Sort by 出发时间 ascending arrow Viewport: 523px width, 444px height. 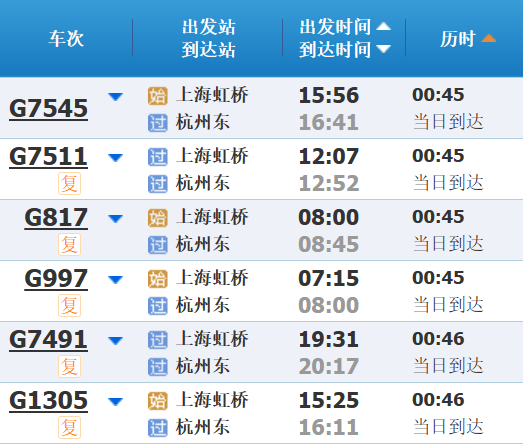click(384, 26)
